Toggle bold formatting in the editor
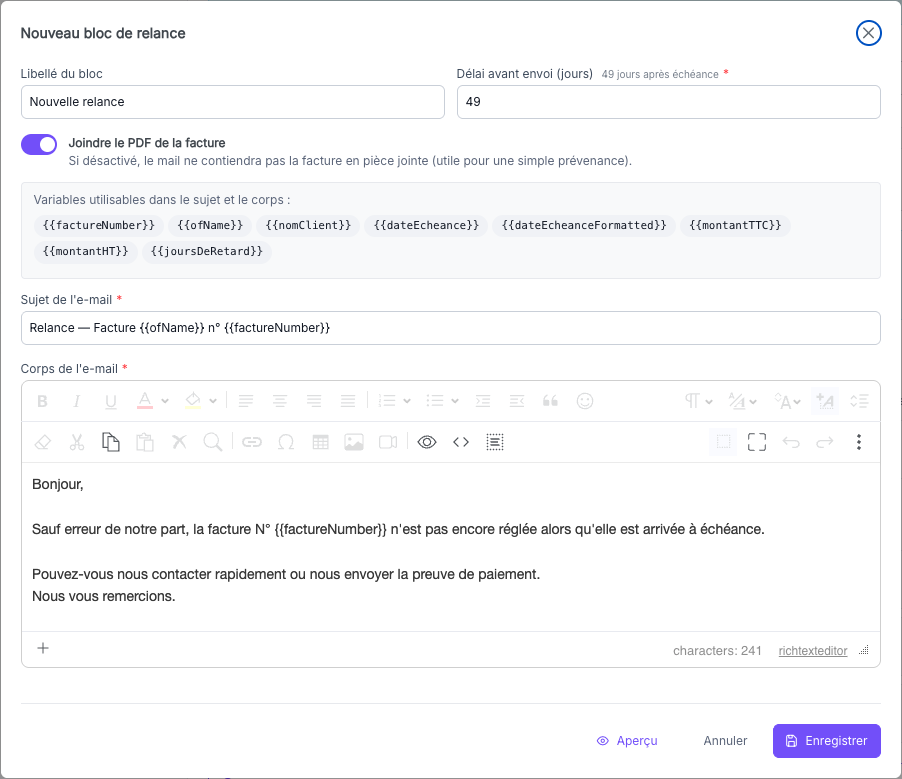The image size is (902, 779). click(43, 401)
